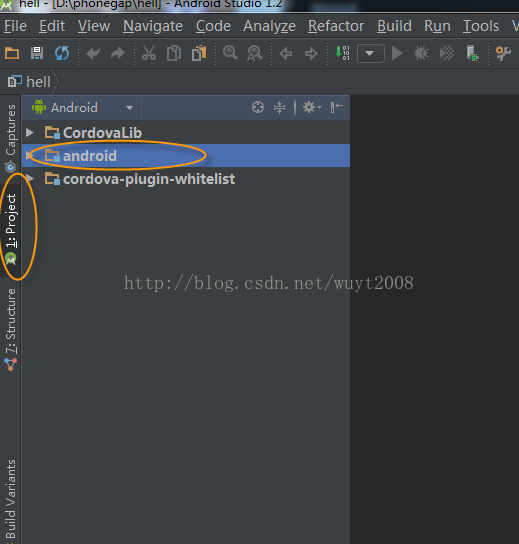
Task: Toggle the 7: Structure side tab
Action: [x=10, y=330]
